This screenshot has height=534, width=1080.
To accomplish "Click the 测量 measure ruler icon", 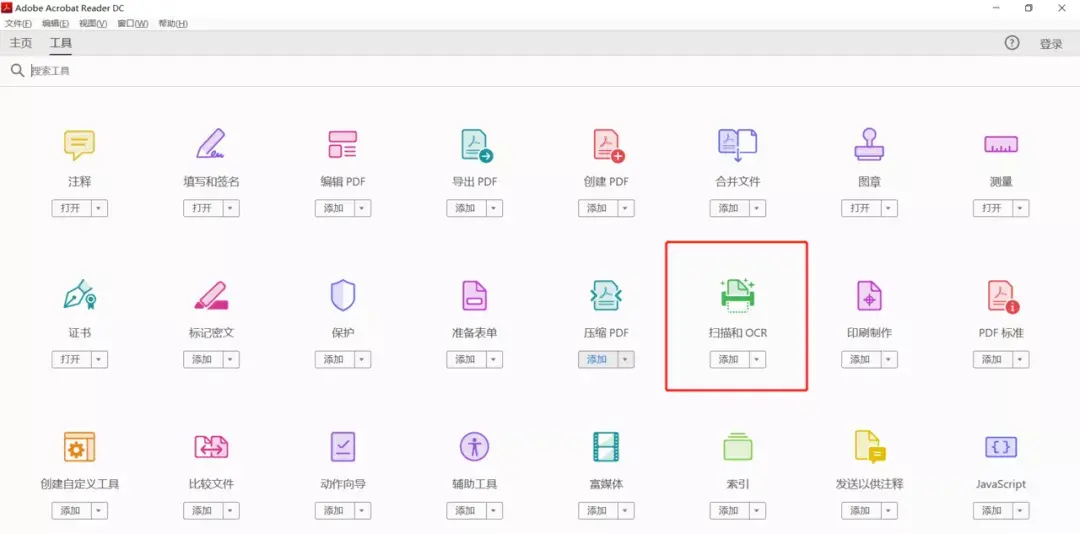I will coord(1001,145).
